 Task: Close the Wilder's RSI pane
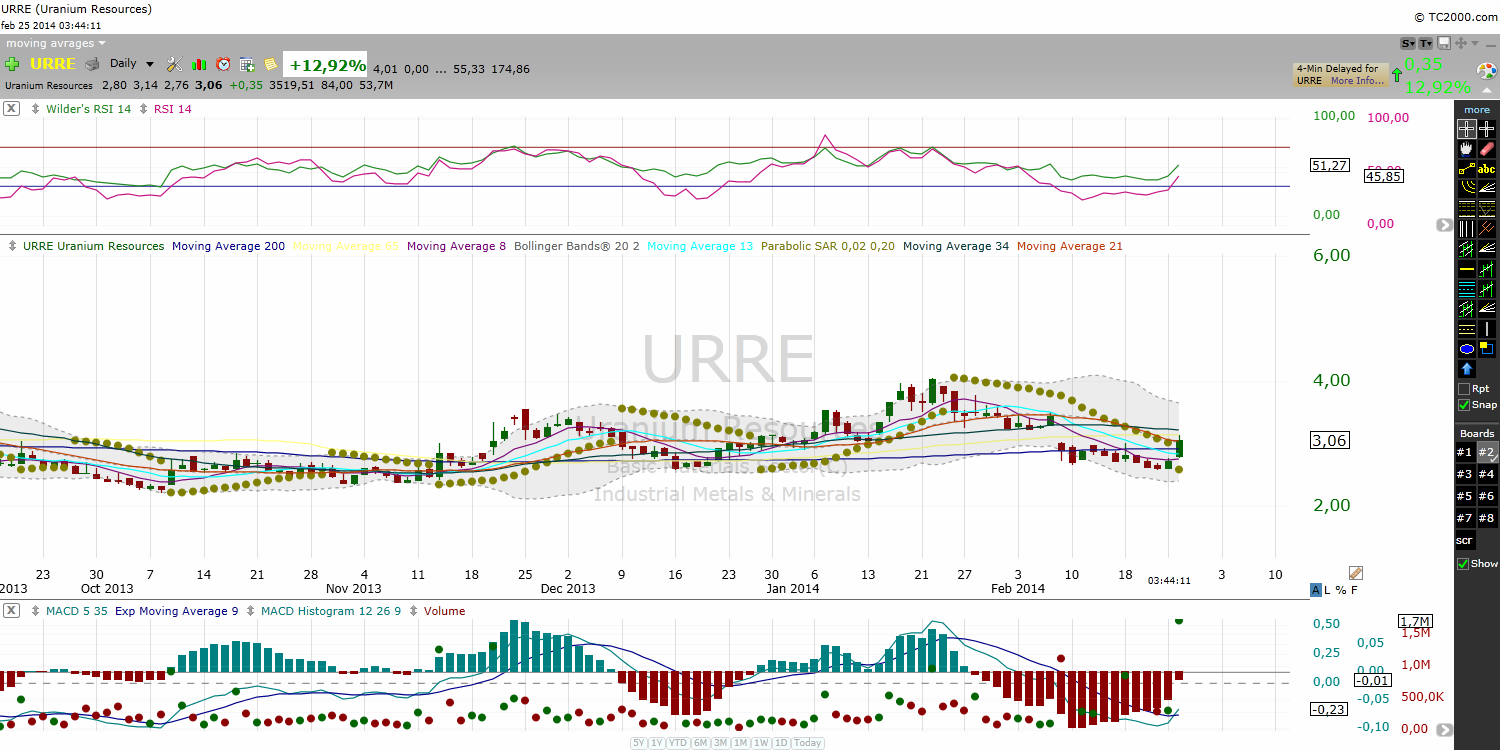coord(11,109)
